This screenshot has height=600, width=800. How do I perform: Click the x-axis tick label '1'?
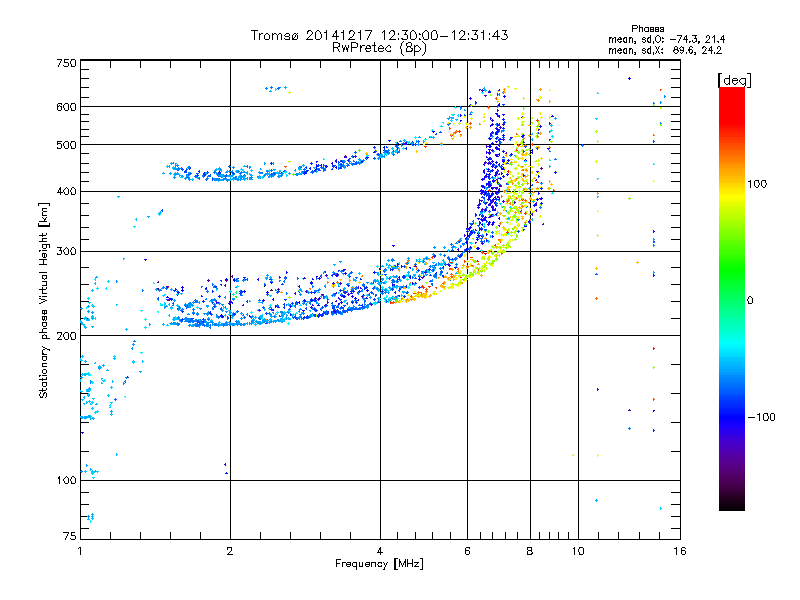pyautogui.click(x=80, y=551)
